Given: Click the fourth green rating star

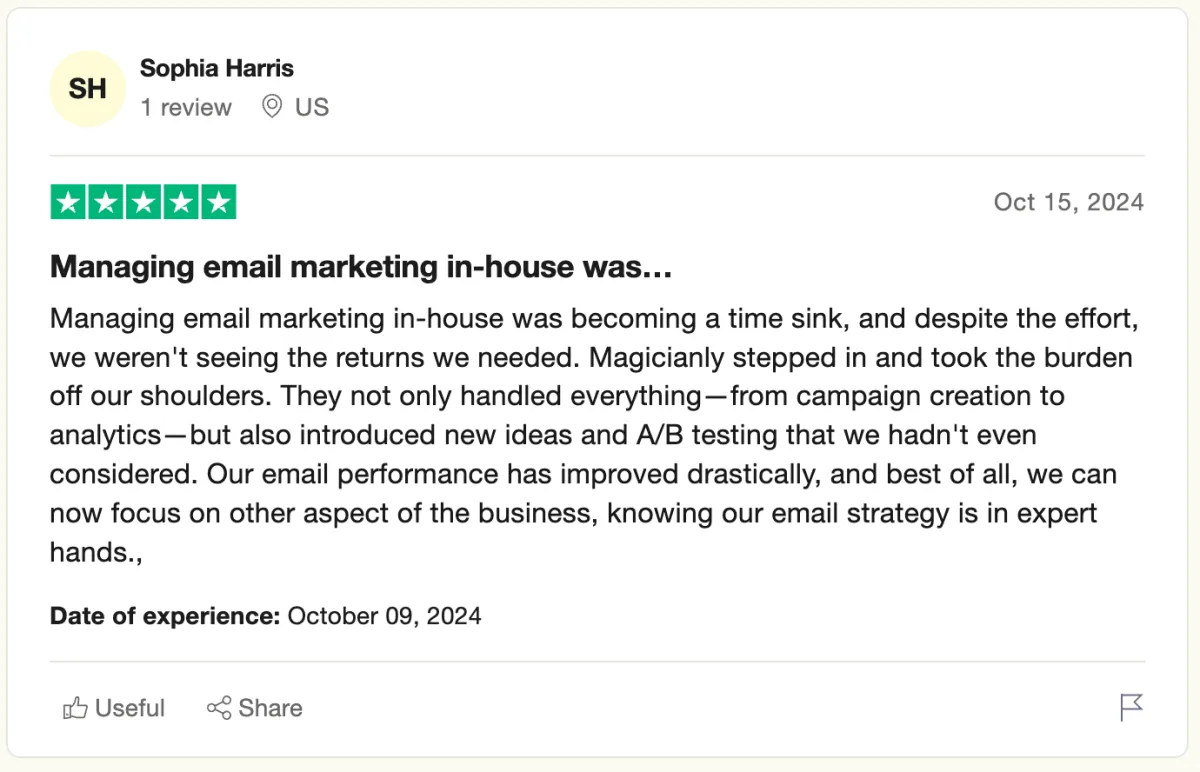Looking at the screenshot, I should [181, 202].
